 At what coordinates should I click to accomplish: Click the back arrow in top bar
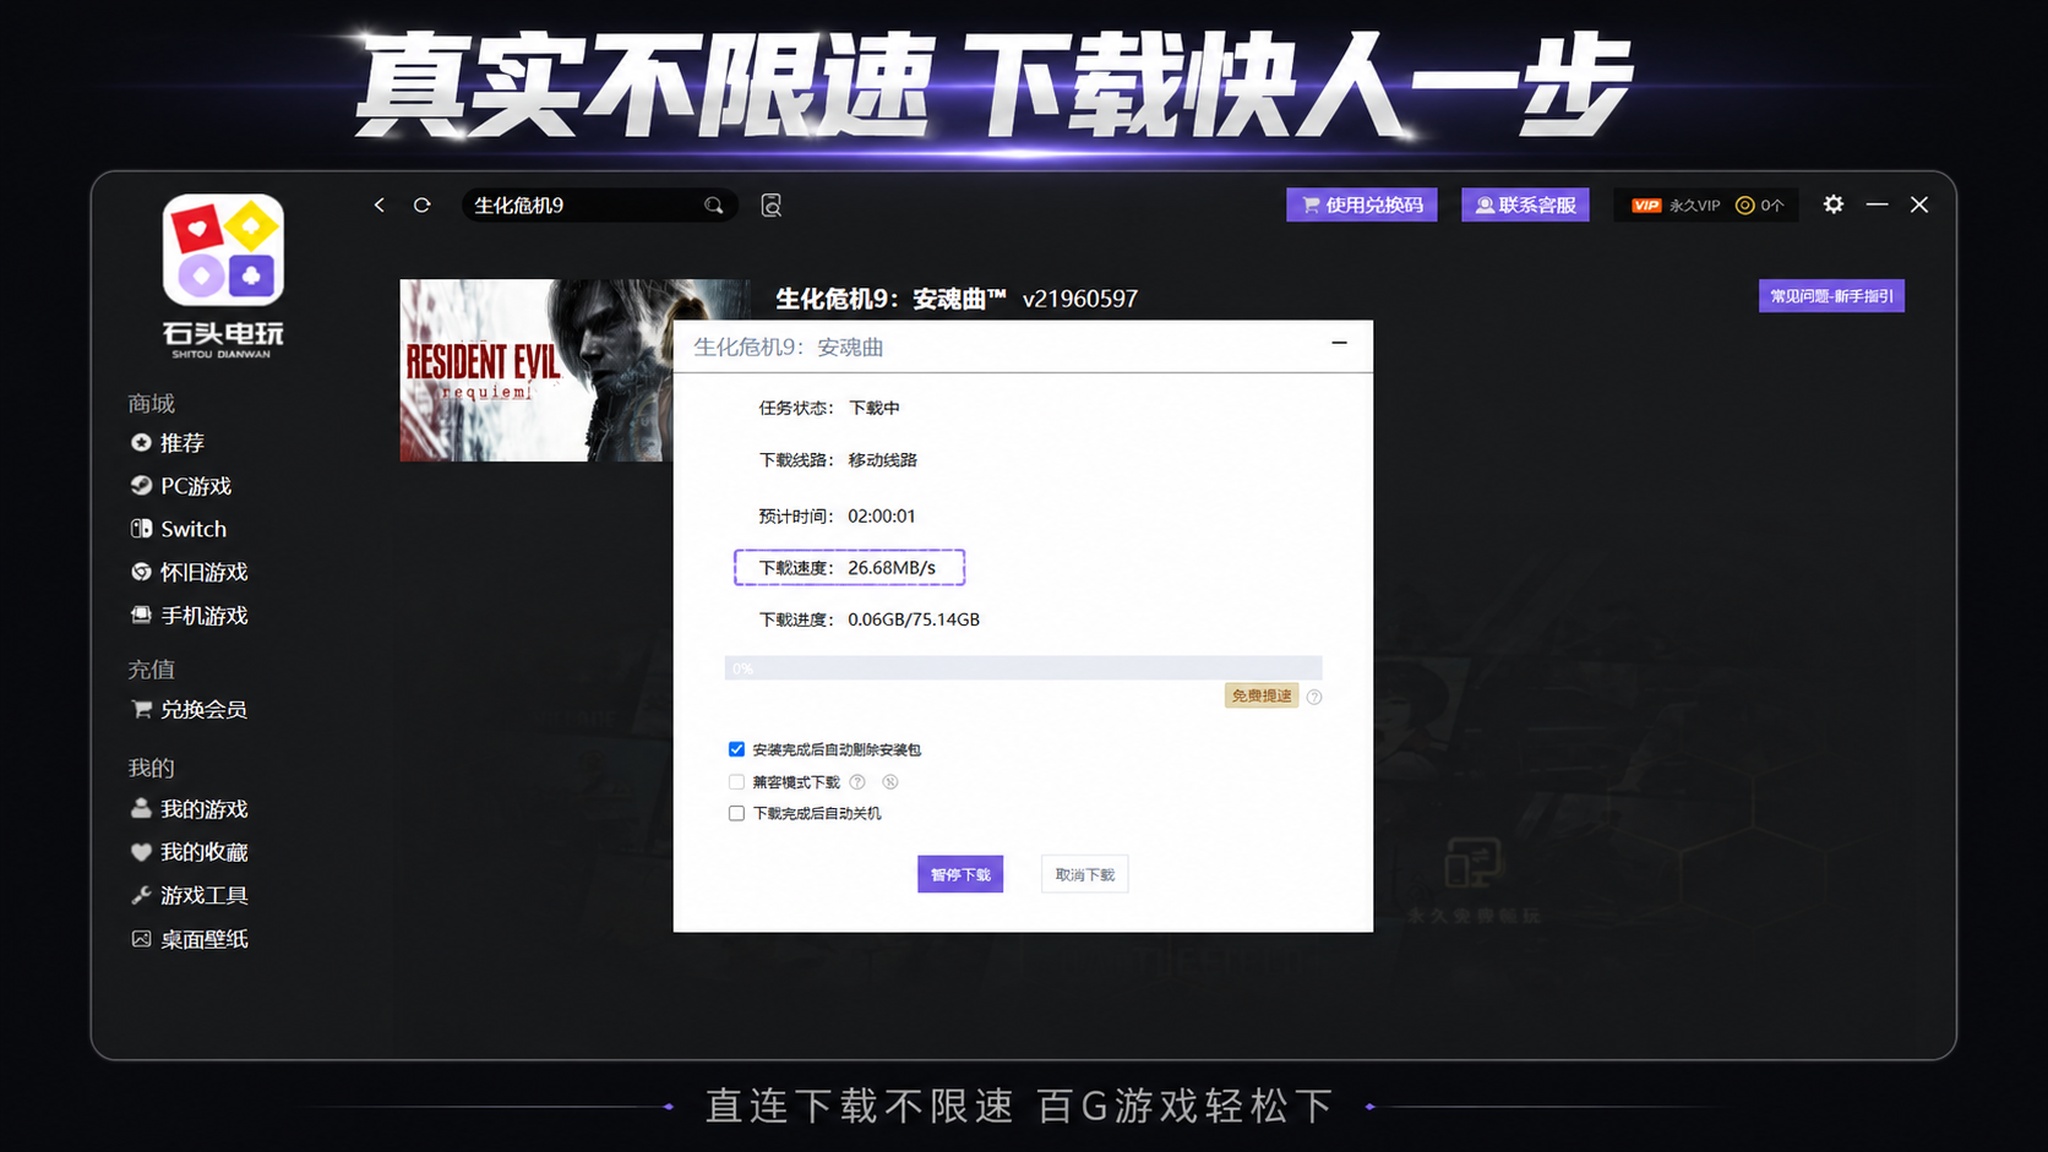coord(379,205)
